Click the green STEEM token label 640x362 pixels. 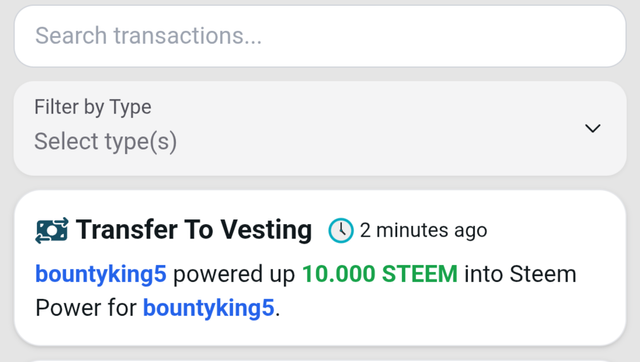pos(420,274)
